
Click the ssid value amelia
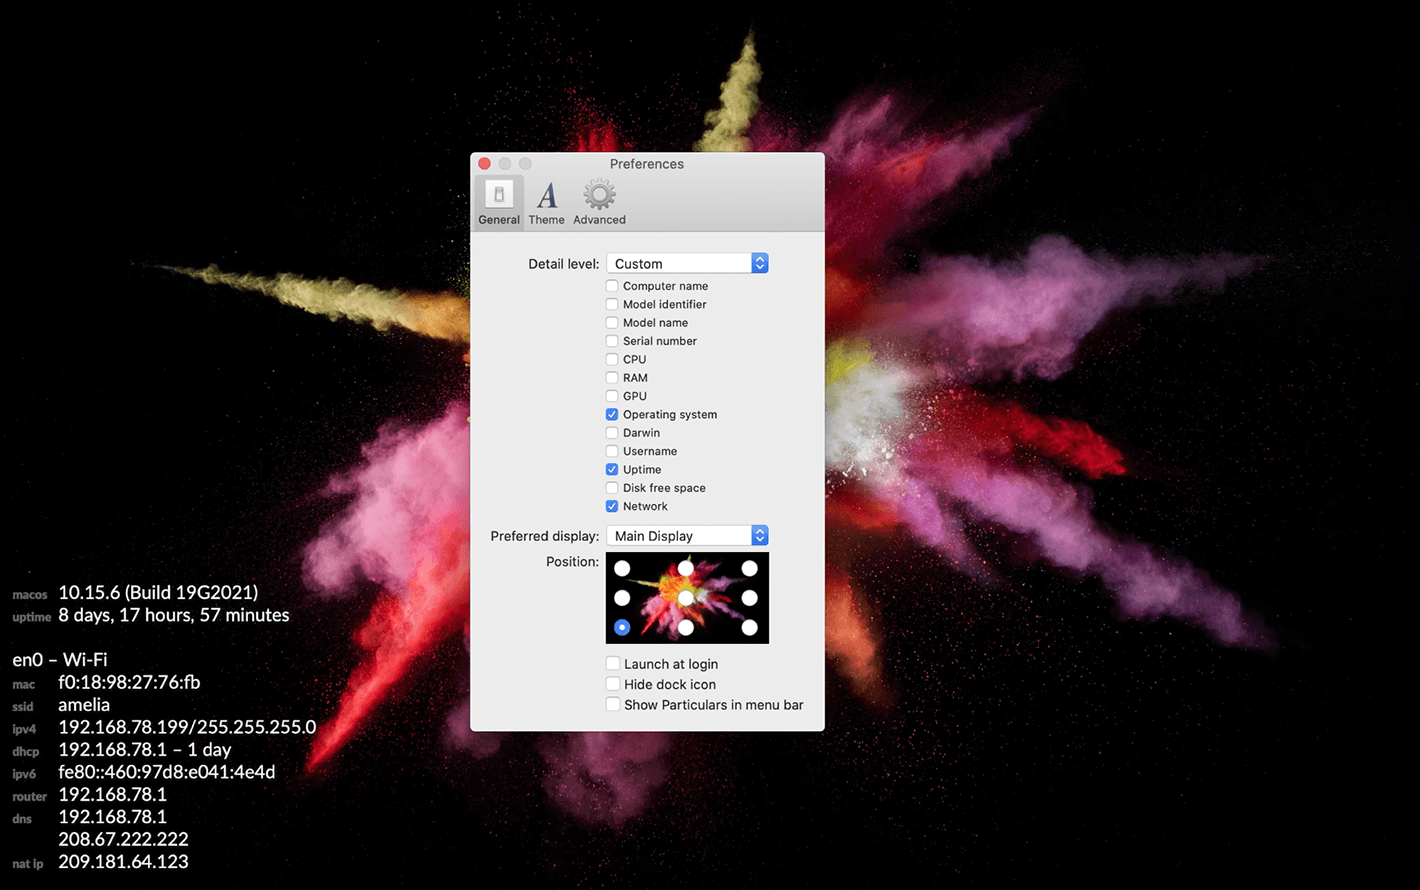tap(84, 705)
